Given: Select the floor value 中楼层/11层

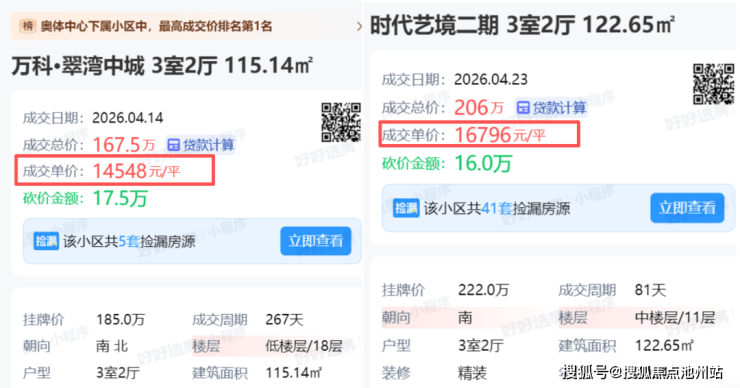Looking at the screenshot, I should point(675,317).
